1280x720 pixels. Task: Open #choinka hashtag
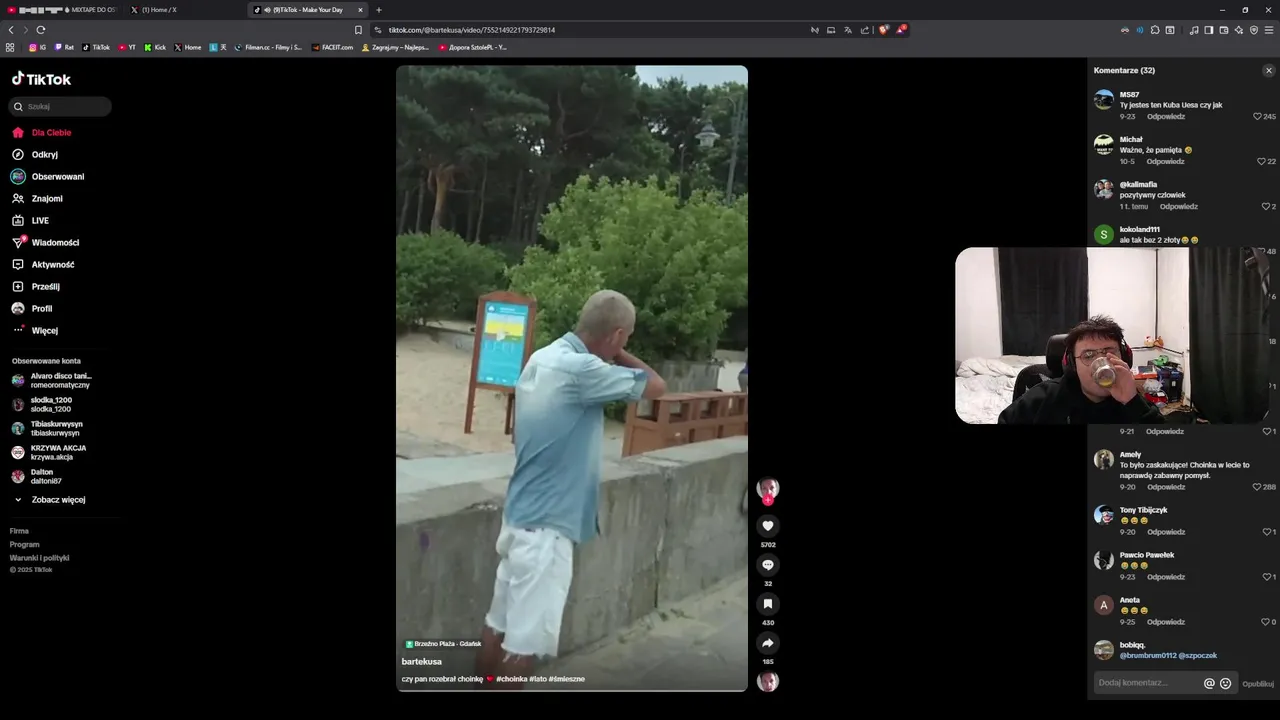[511, 679]
